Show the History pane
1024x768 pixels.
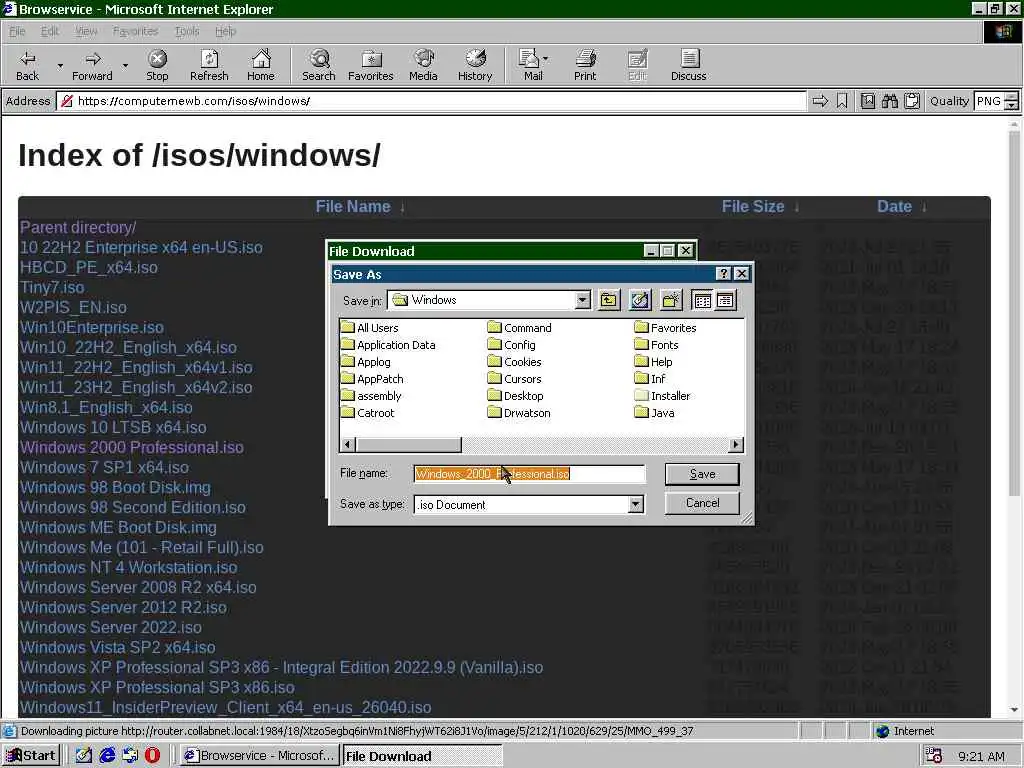pyautogui.click(x=475, y=65)
